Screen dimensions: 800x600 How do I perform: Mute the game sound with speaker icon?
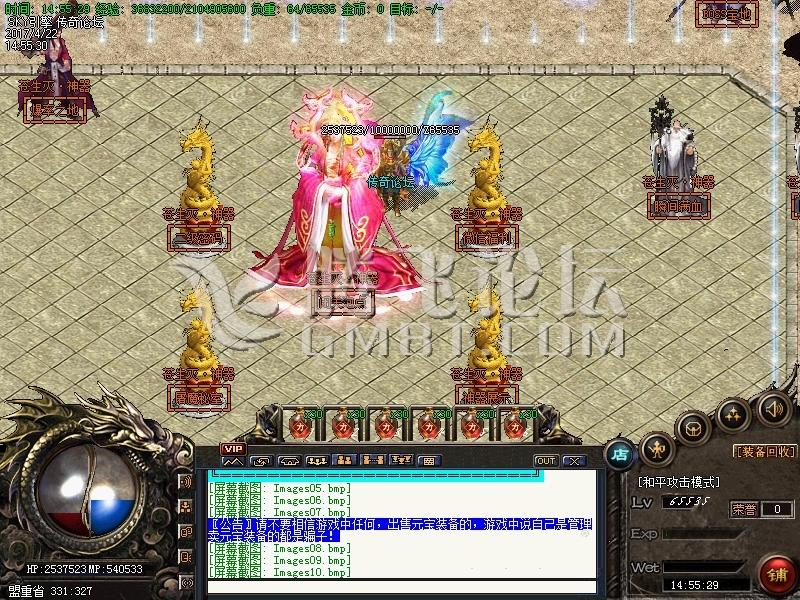773,408
